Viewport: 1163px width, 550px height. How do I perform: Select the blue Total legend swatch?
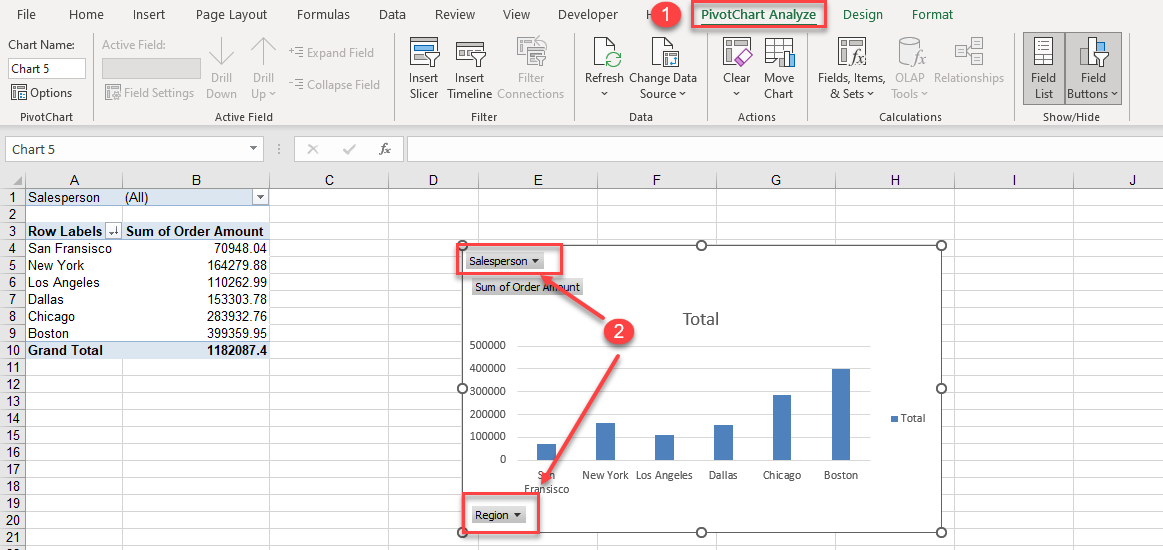coord(894,418)
